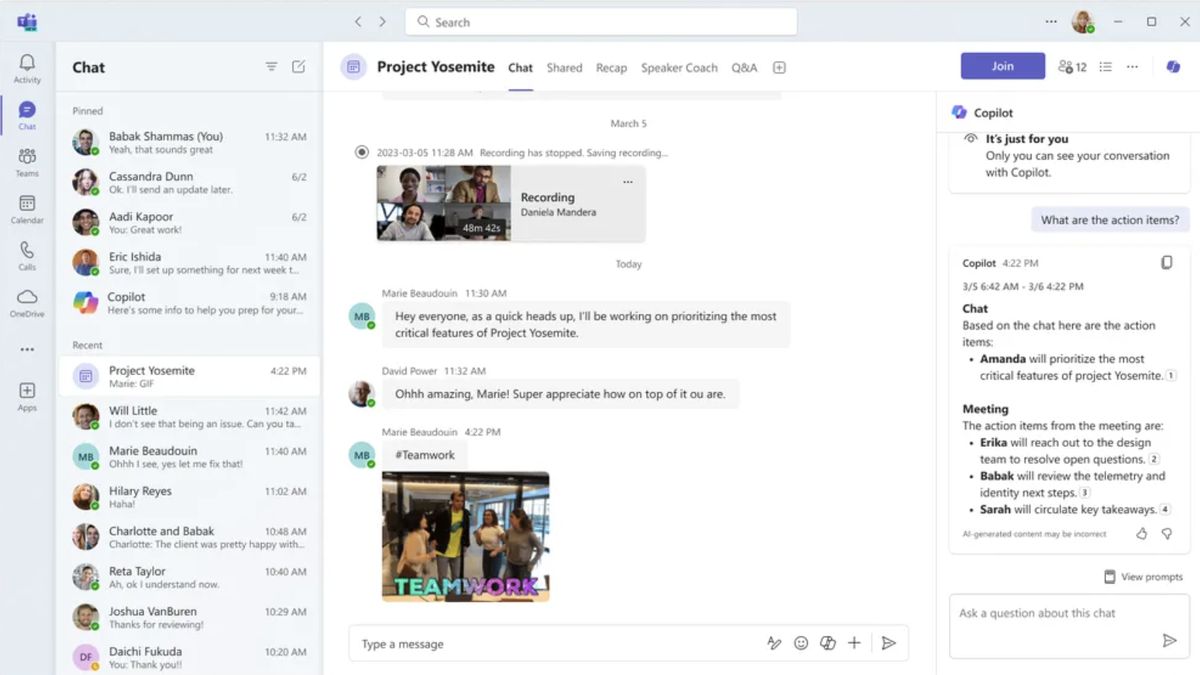Open the Copilot pinned chat
Viewport: 1200px width, 675px height.
tap(189, 302)
